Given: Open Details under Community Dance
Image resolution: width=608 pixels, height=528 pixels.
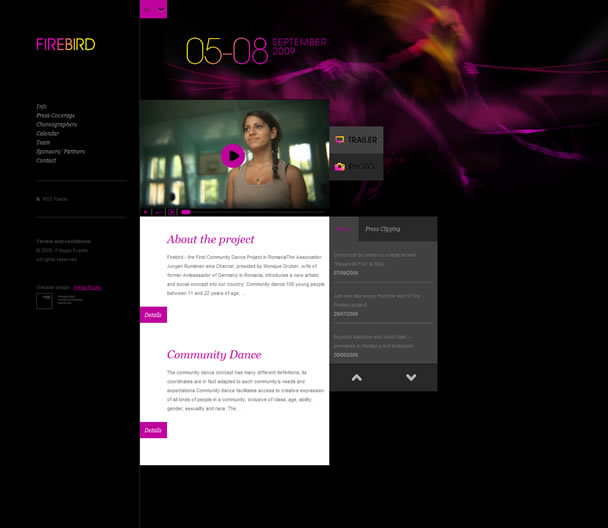Looking at the screenshot, I should 153,430.
